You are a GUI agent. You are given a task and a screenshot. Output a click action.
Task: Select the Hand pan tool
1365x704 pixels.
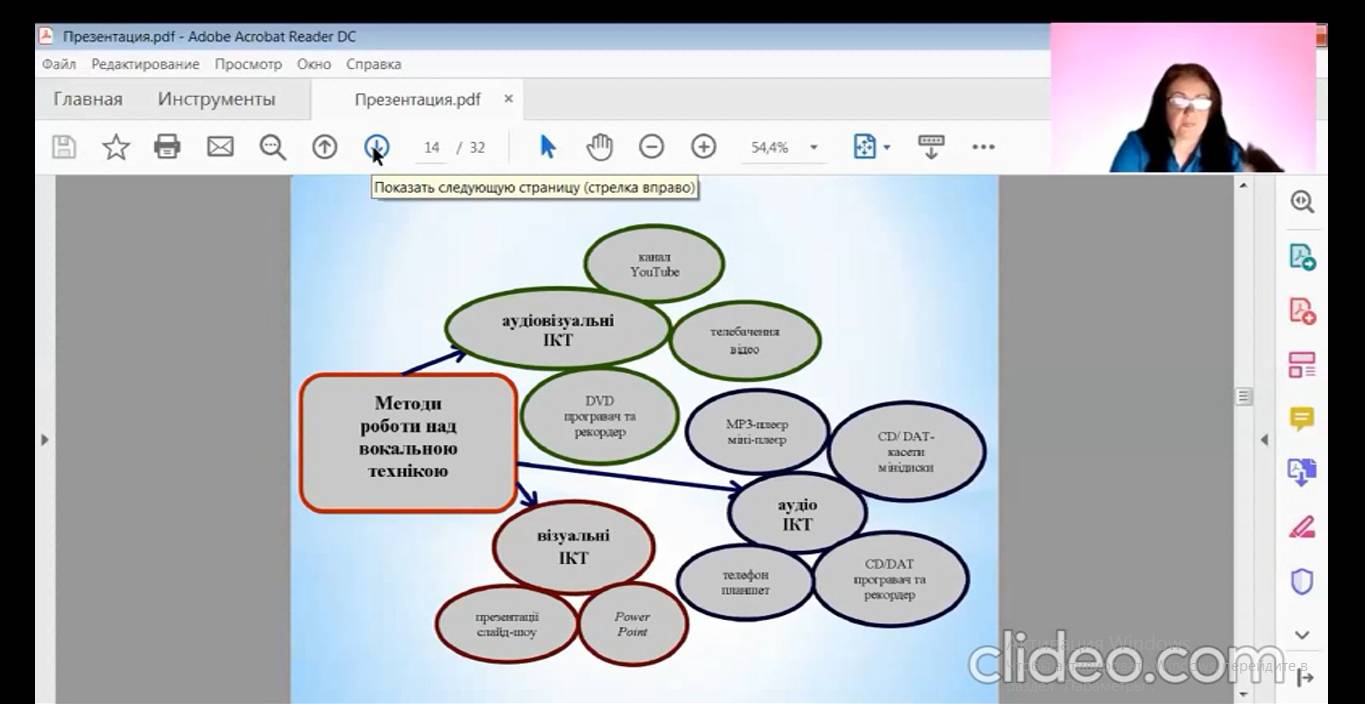[x=599, y=147]
